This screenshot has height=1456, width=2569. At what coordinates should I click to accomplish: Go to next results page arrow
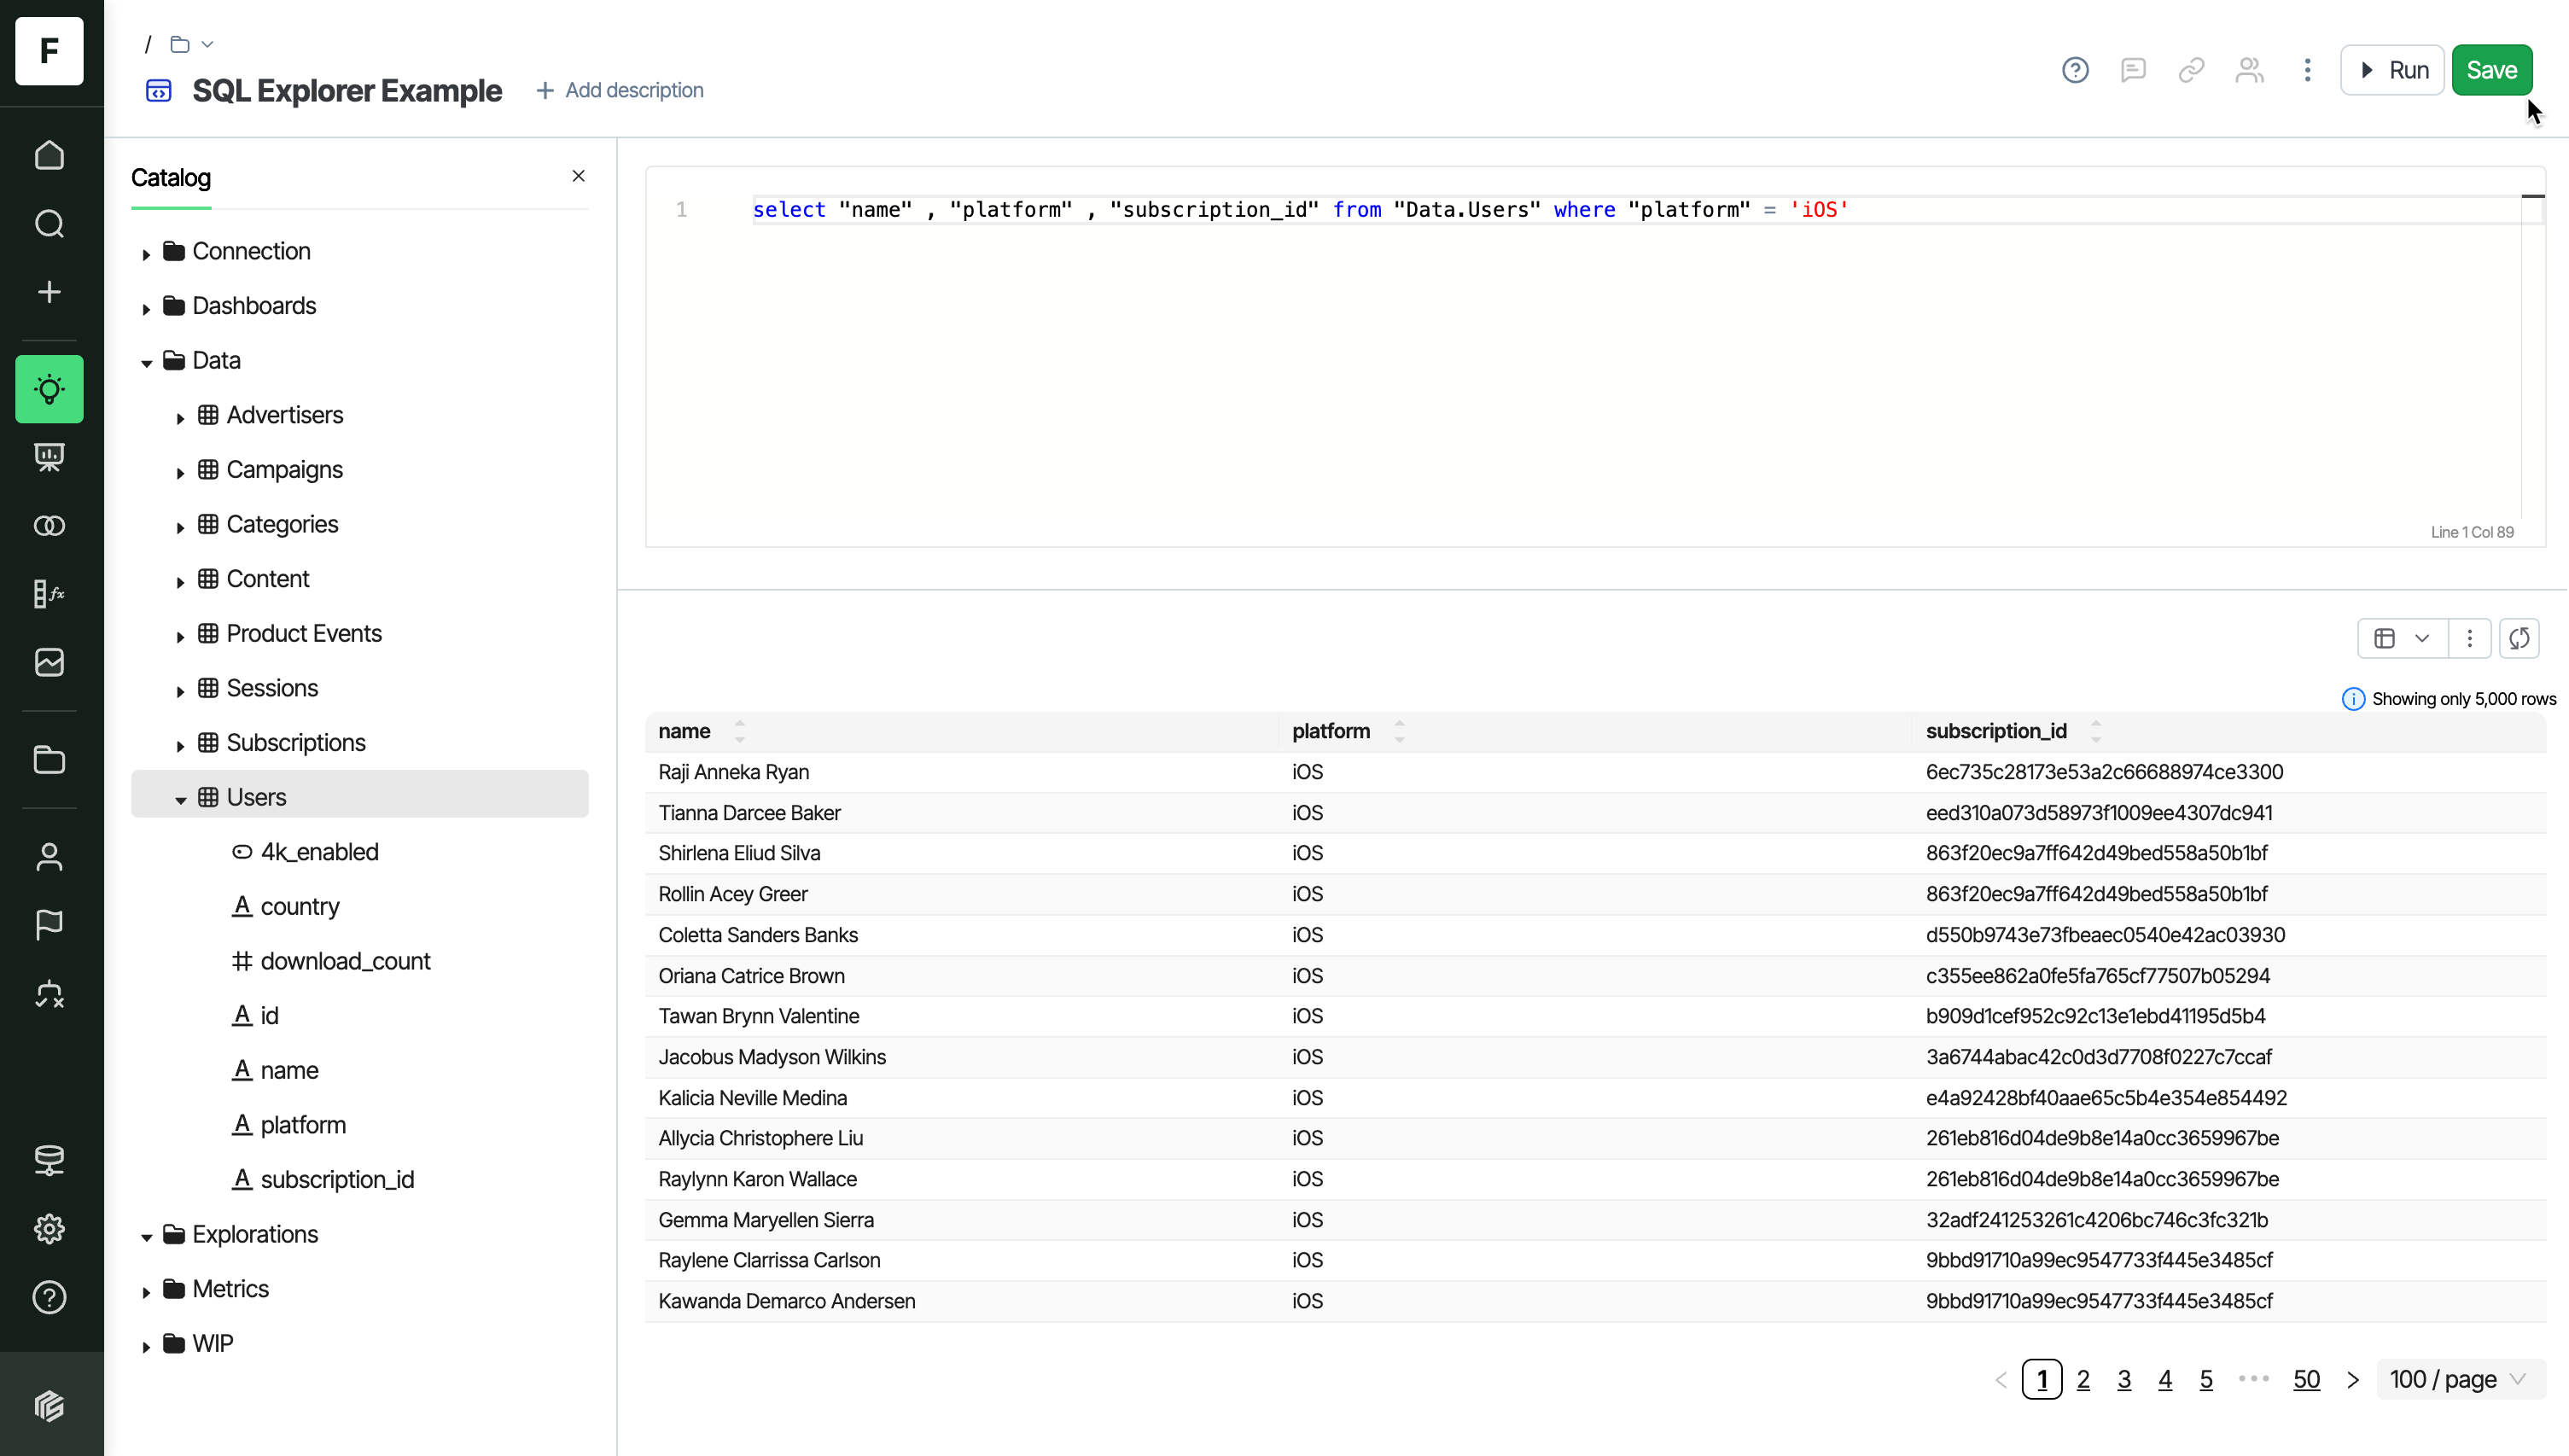click(x=2353, y=1380)
